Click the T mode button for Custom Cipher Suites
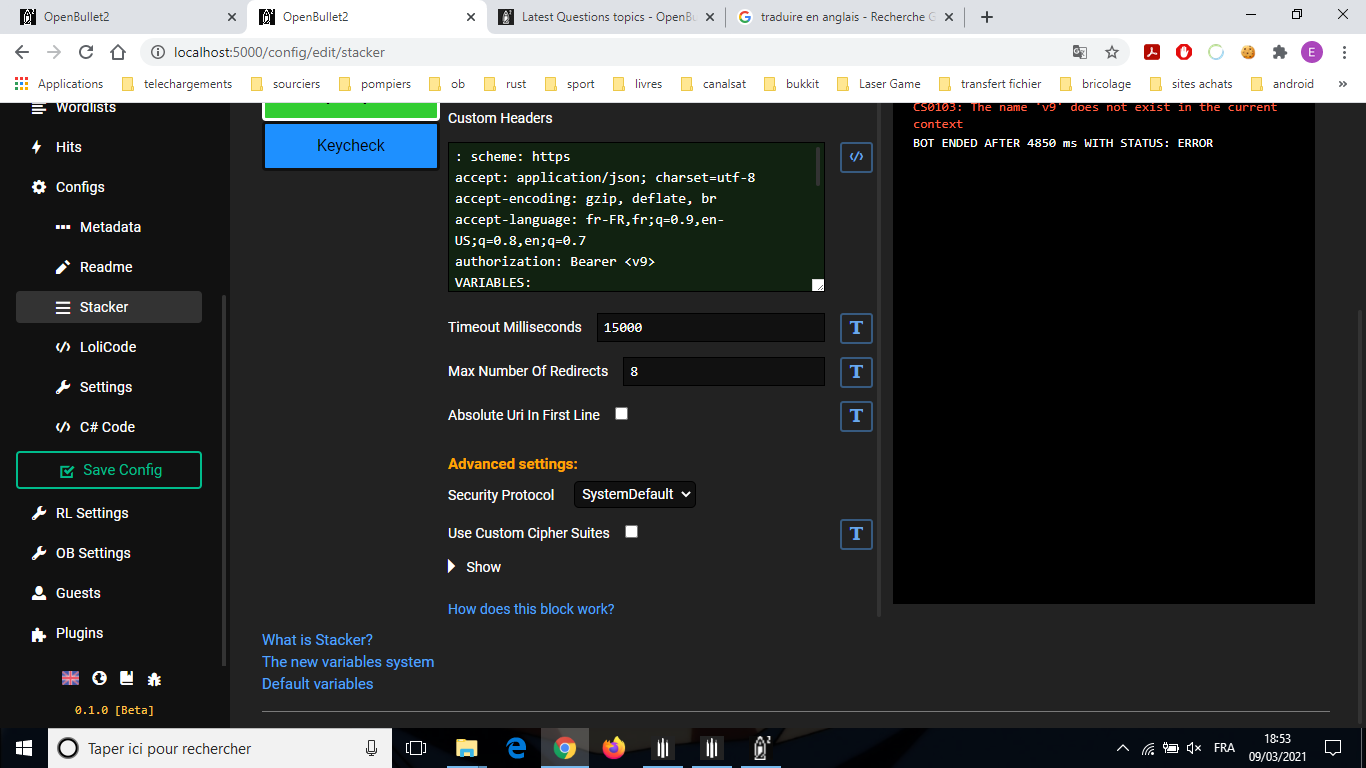 [856, 534]
